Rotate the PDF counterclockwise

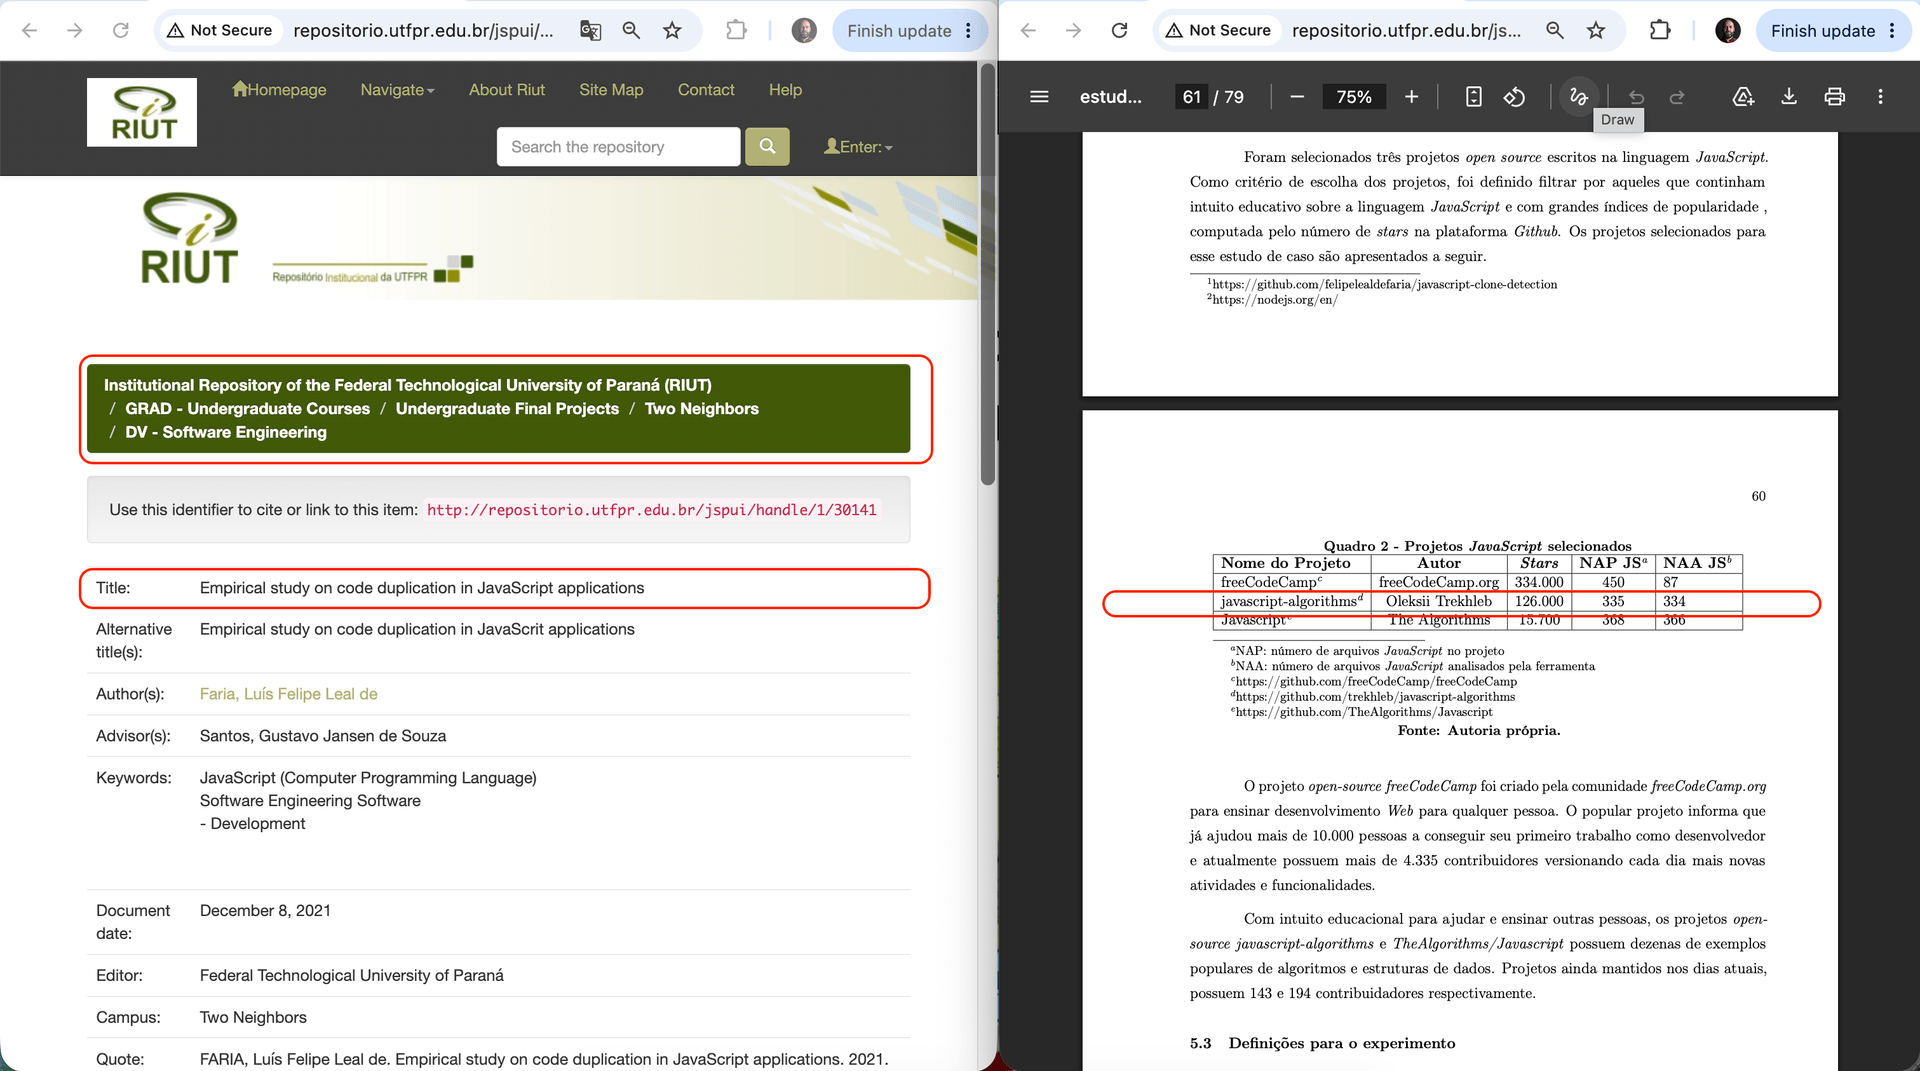(1514, 97)
